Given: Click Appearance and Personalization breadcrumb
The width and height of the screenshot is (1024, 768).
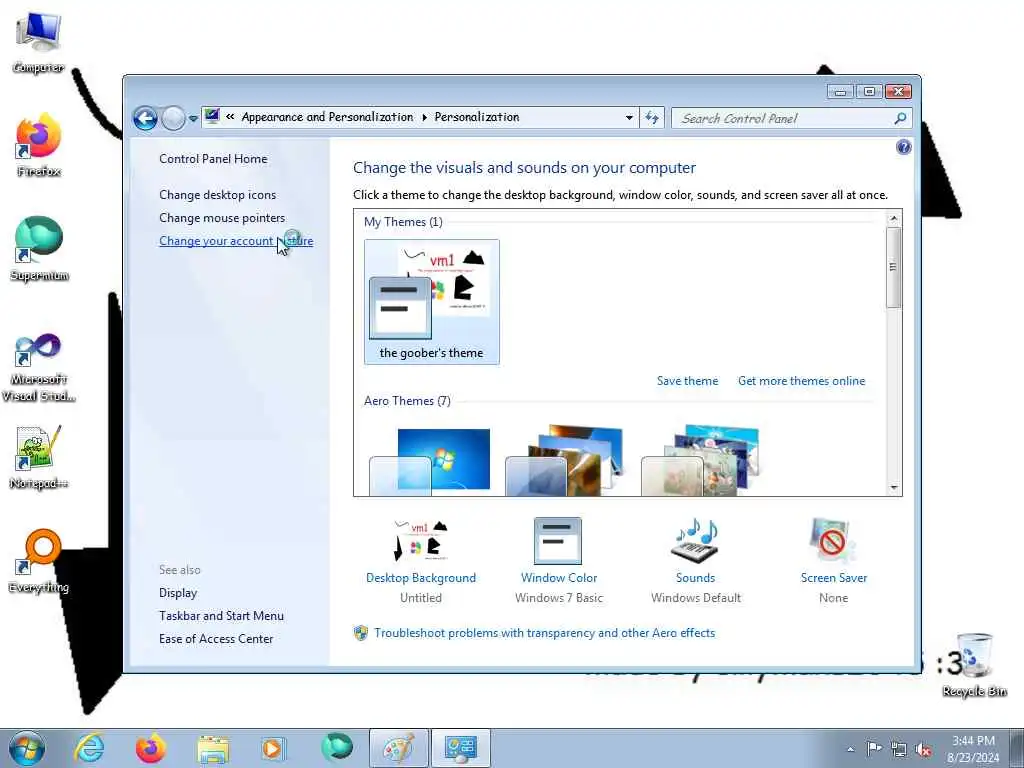Looking at the screenshot, I should [x=327, y=117].
